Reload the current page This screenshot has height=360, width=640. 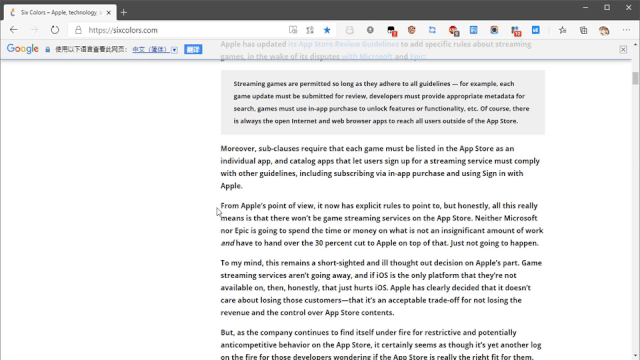click(55, 30)
